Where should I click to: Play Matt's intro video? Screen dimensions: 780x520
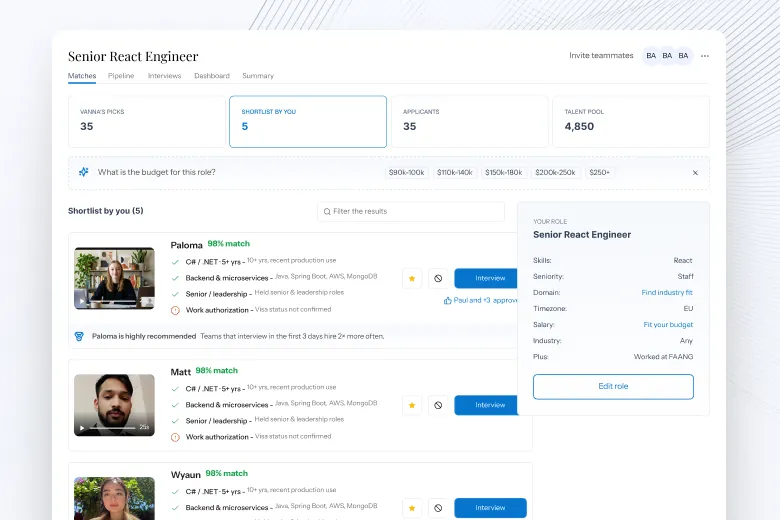point(82,427)
